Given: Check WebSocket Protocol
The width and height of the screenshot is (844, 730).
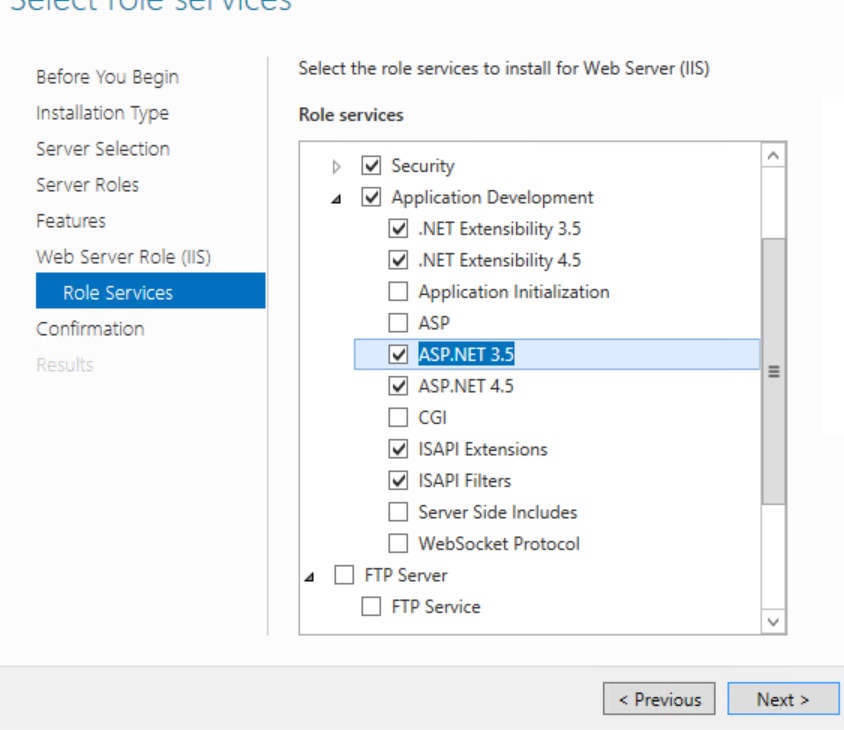Looking at the screenshot, I should point(398,543).
